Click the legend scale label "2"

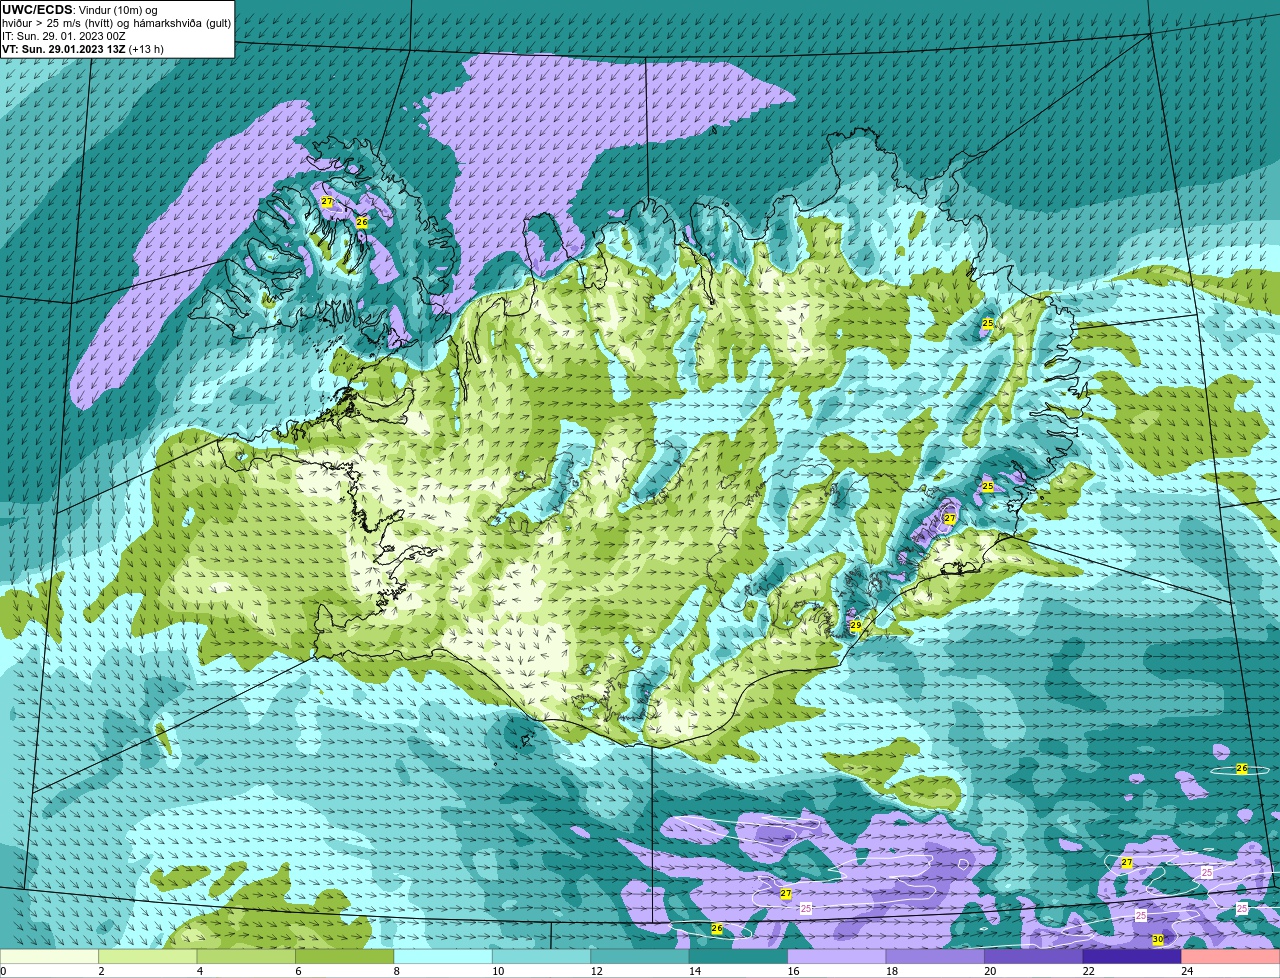[x=101, y=971]
